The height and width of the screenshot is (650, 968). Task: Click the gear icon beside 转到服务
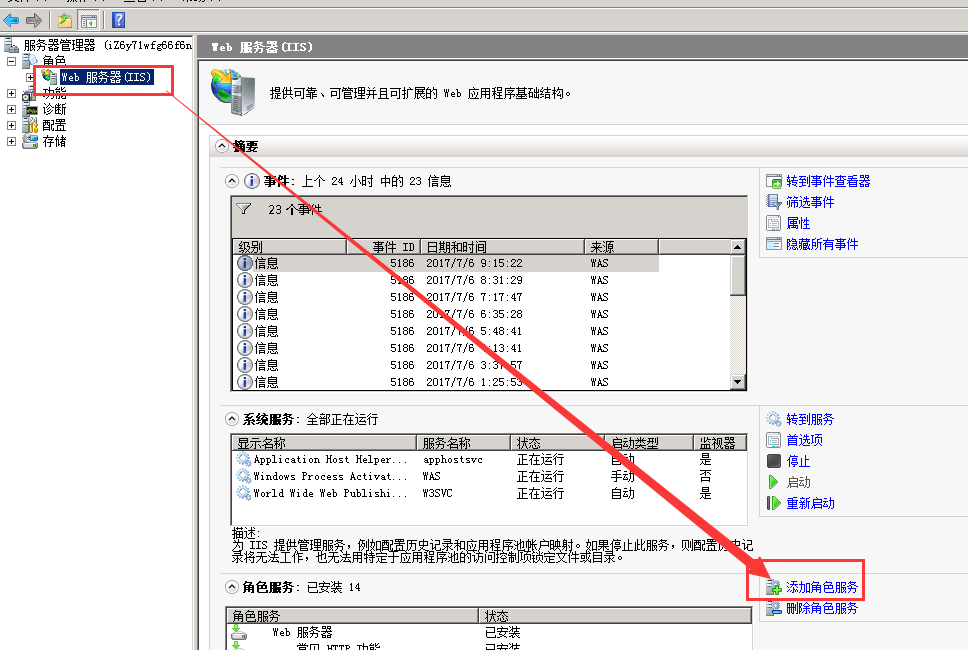click(774, 419)
